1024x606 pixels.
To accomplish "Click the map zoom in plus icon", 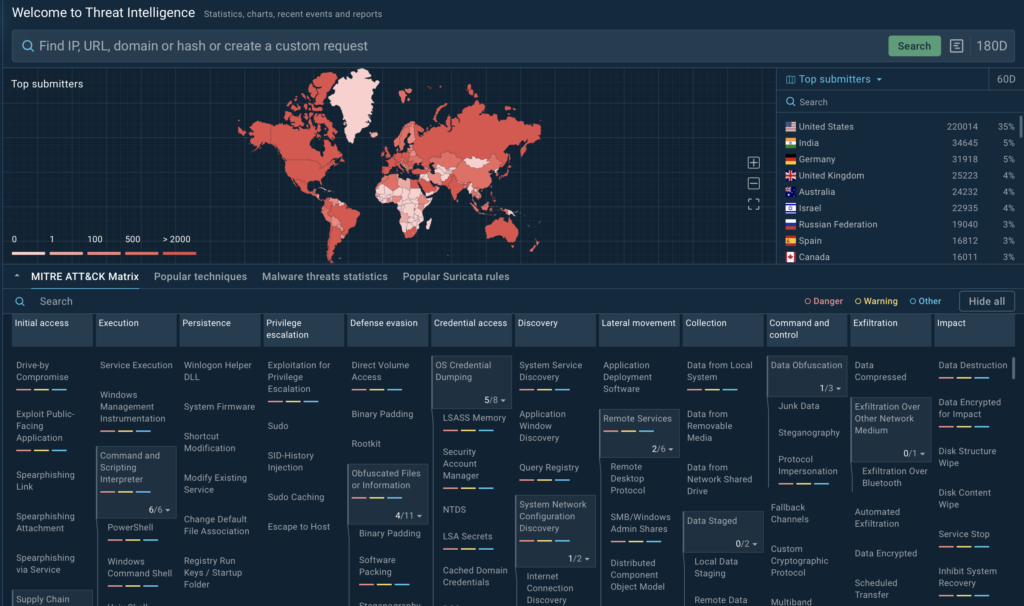I will (x=754, y=163).
